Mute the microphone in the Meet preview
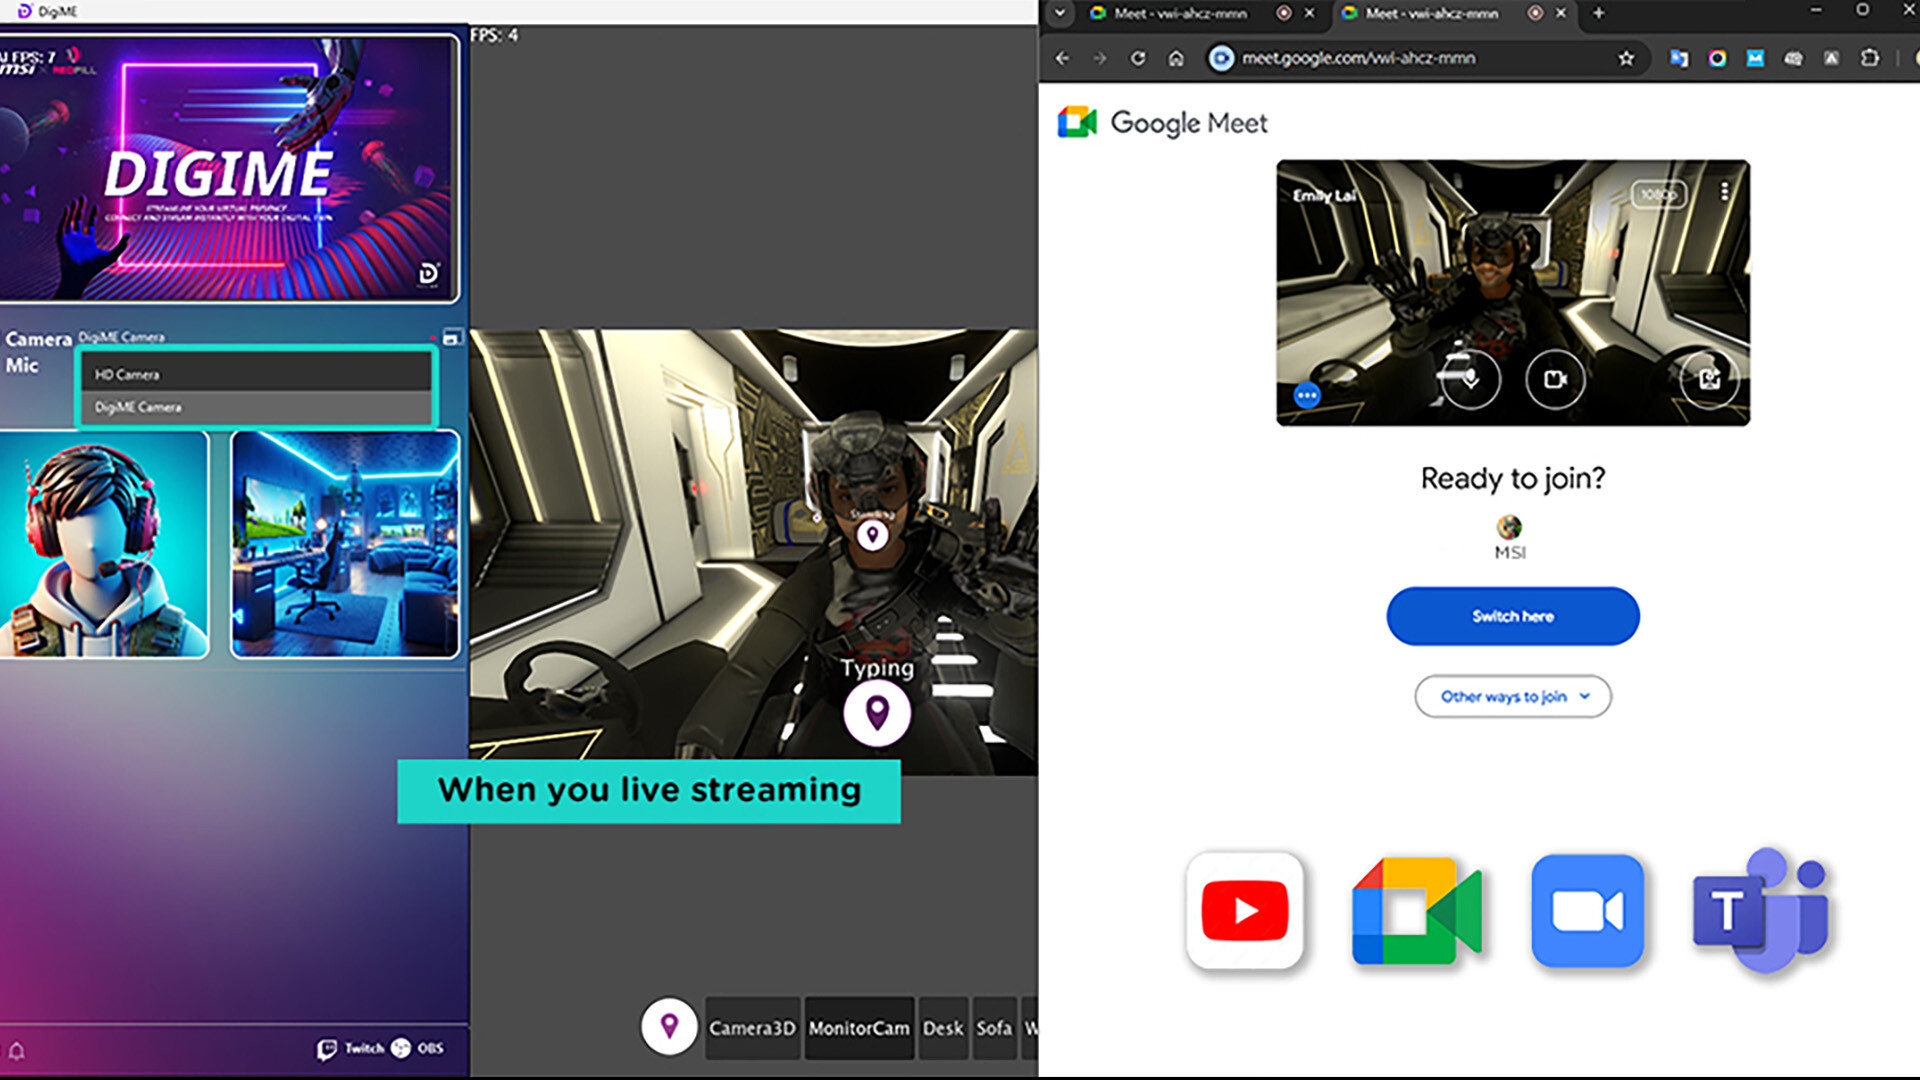1920x1080 pixels. (1470, 380)
